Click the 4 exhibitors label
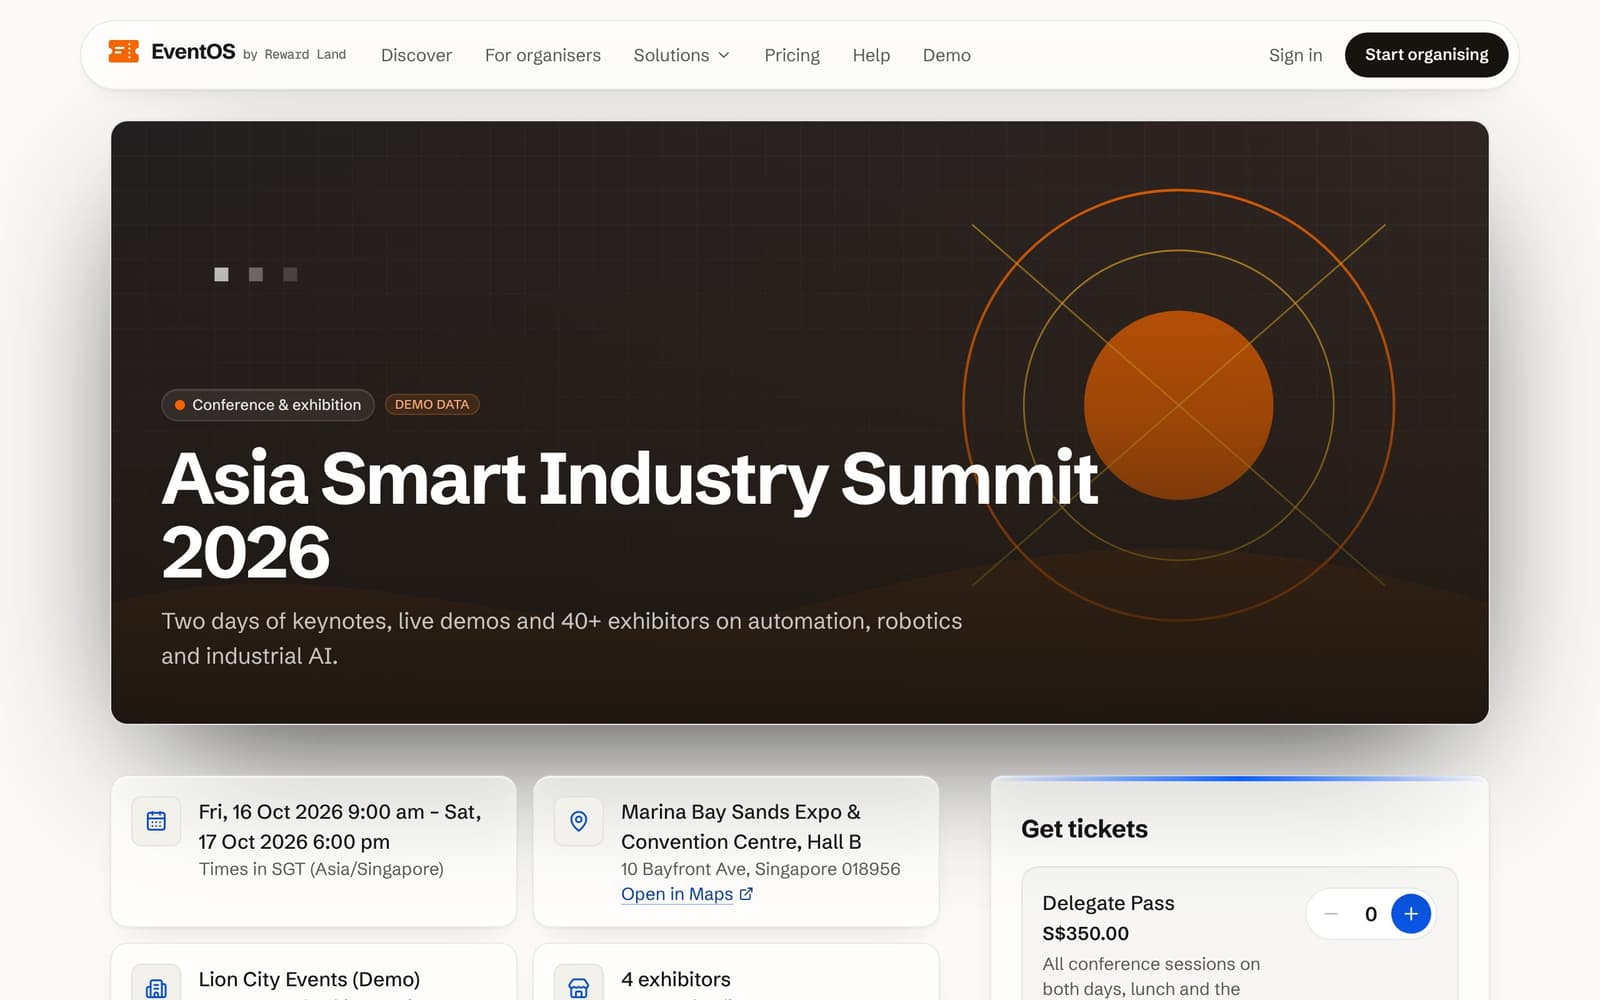1600x1000 pixels. click(x=676, y=979)
